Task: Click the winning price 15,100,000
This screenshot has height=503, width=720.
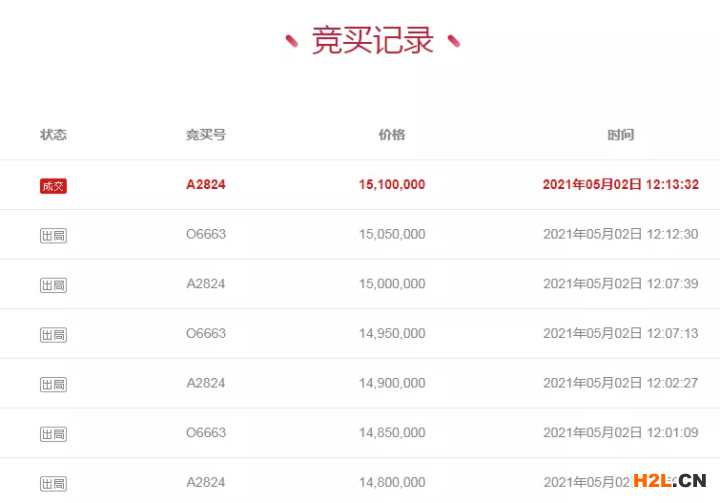Action: coord(392,184)
